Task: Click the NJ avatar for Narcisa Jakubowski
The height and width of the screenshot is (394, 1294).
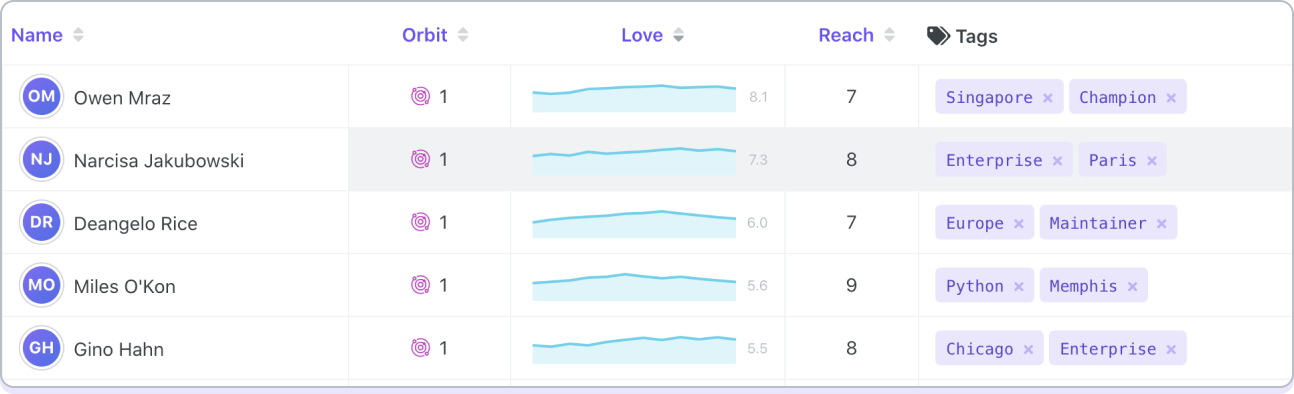Action: tap(41, 160)
